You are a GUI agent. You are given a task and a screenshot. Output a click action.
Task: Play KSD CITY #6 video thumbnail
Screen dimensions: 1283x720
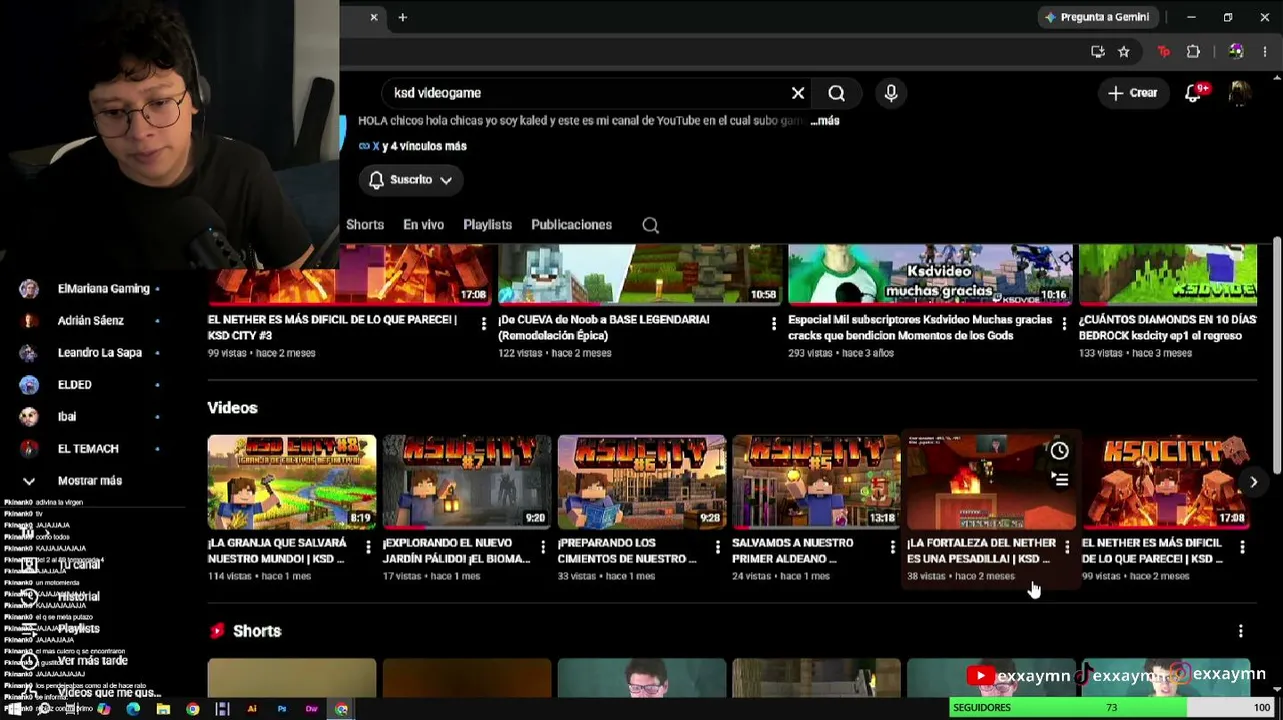click(641, 481)
